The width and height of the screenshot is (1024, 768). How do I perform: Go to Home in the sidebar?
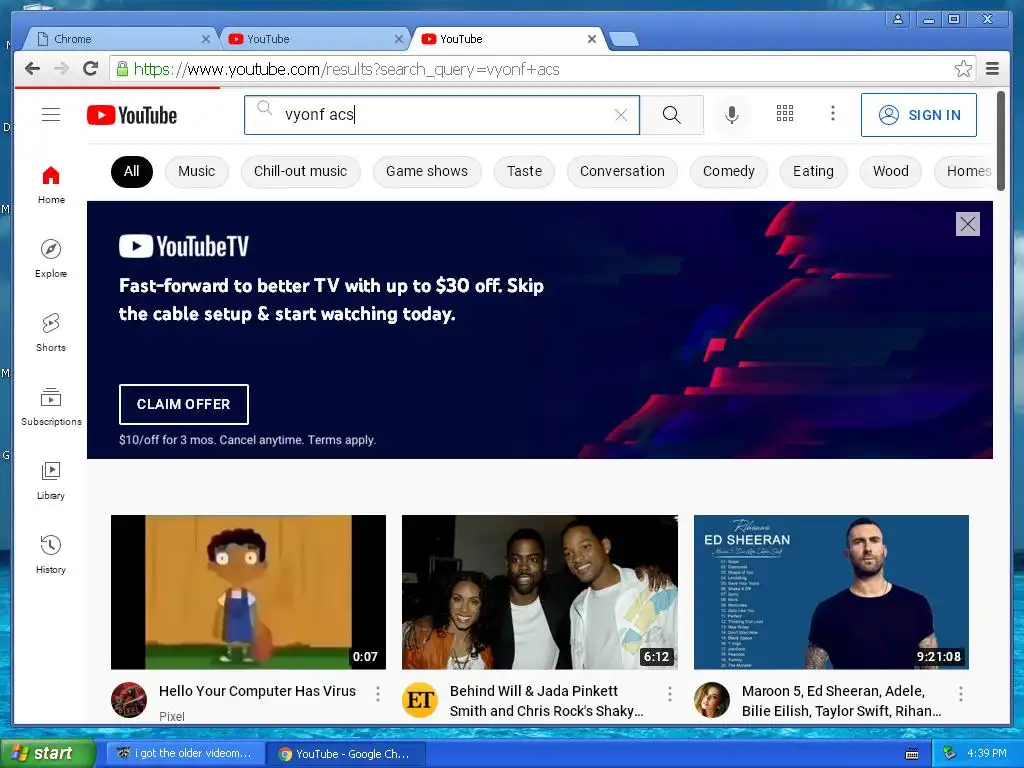[x=51, y=185]
